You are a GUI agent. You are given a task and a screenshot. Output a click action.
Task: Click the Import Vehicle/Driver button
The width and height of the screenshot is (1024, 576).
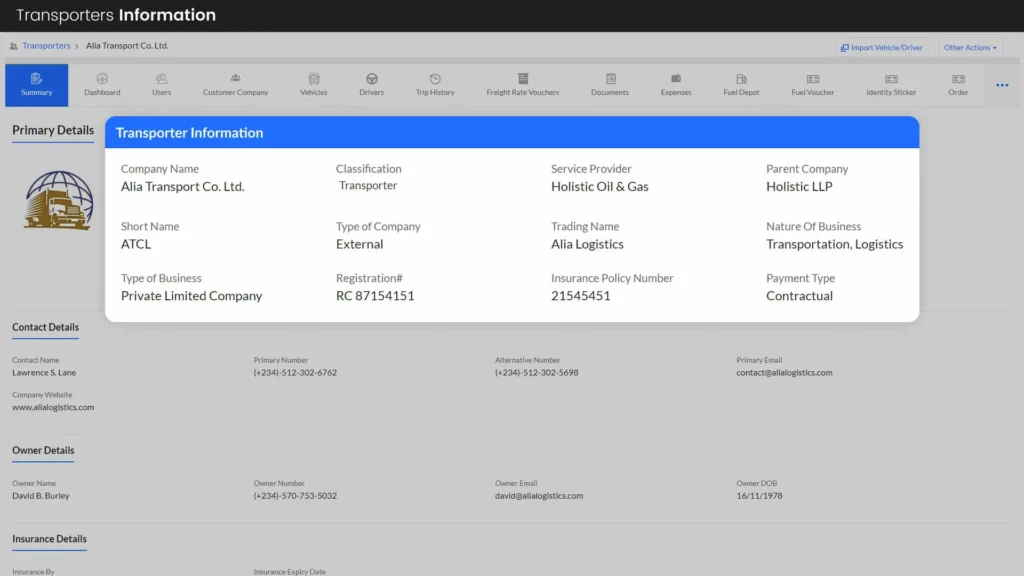tap(881, 47)
